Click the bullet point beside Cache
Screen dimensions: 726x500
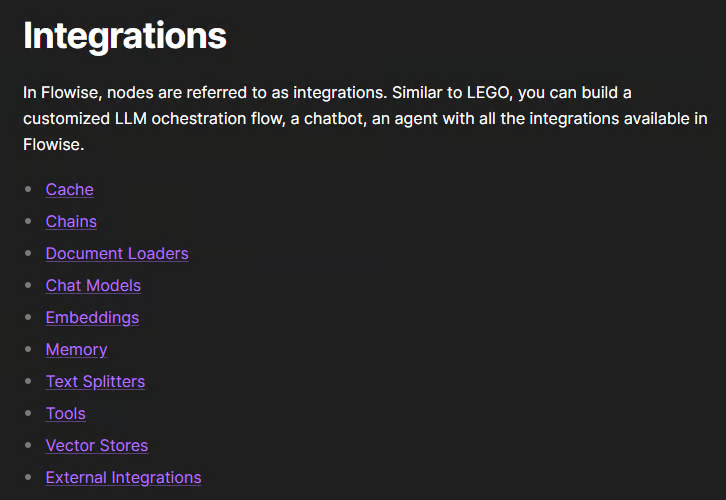[x=28, y=190]
